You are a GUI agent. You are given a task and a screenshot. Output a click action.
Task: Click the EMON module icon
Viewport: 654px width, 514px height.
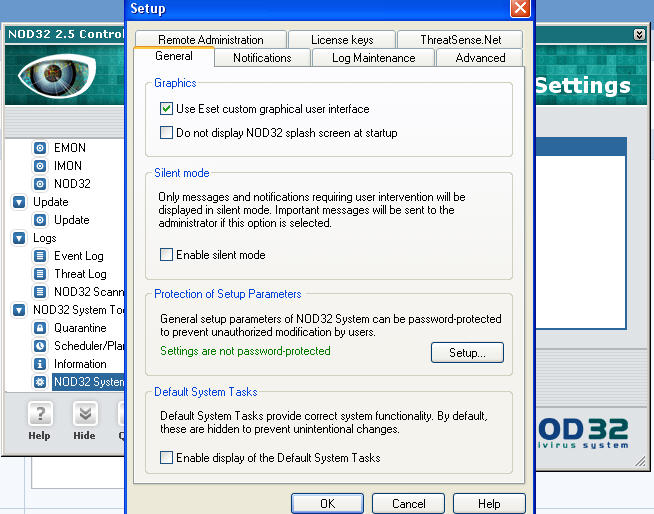tap(40, 148)
